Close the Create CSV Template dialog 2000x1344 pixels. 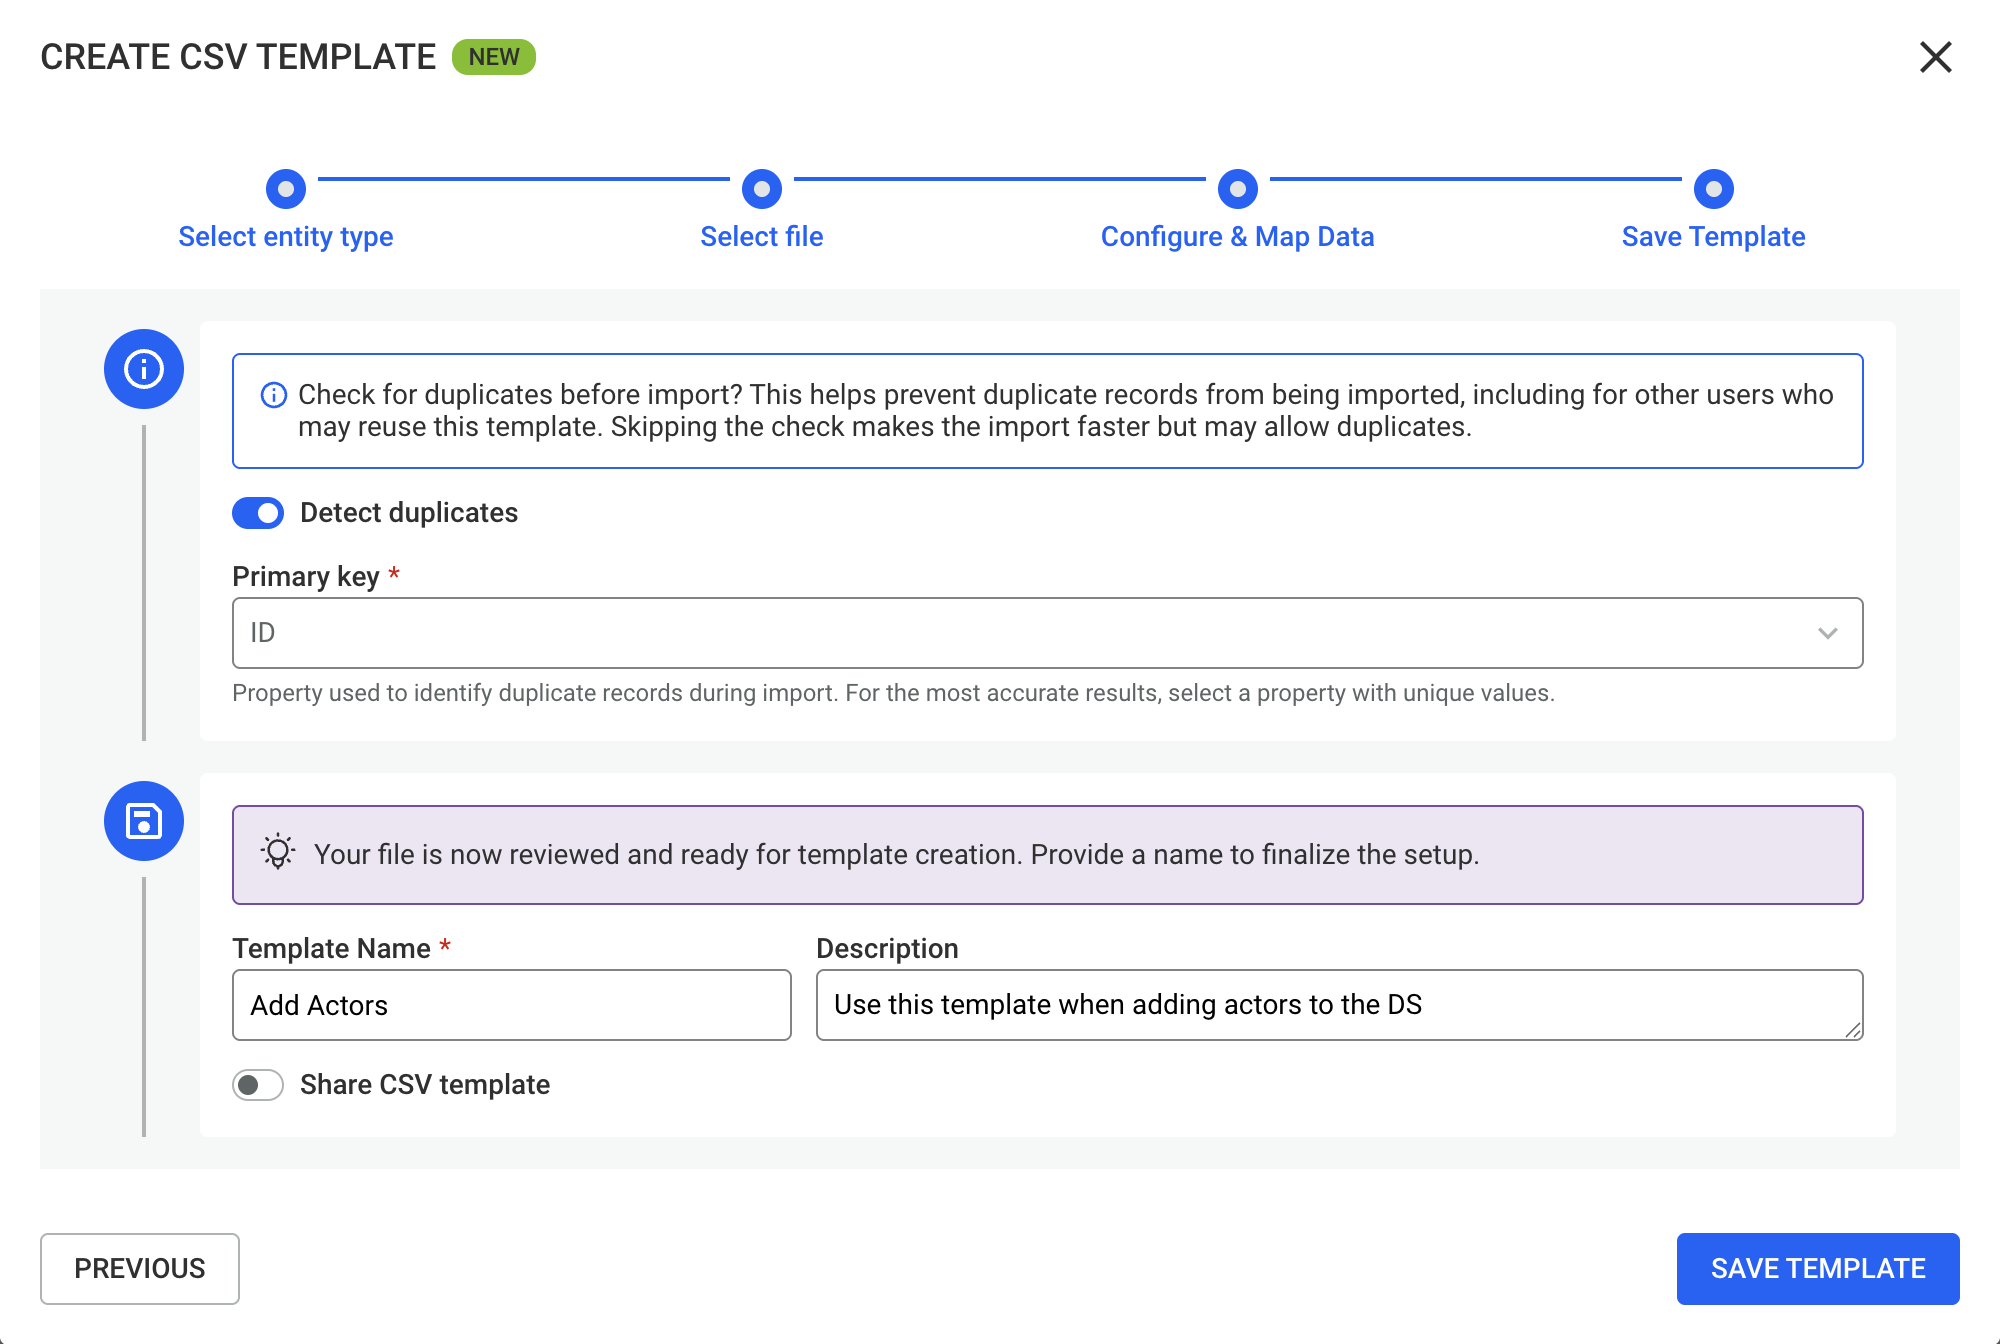pos(1936,57)
